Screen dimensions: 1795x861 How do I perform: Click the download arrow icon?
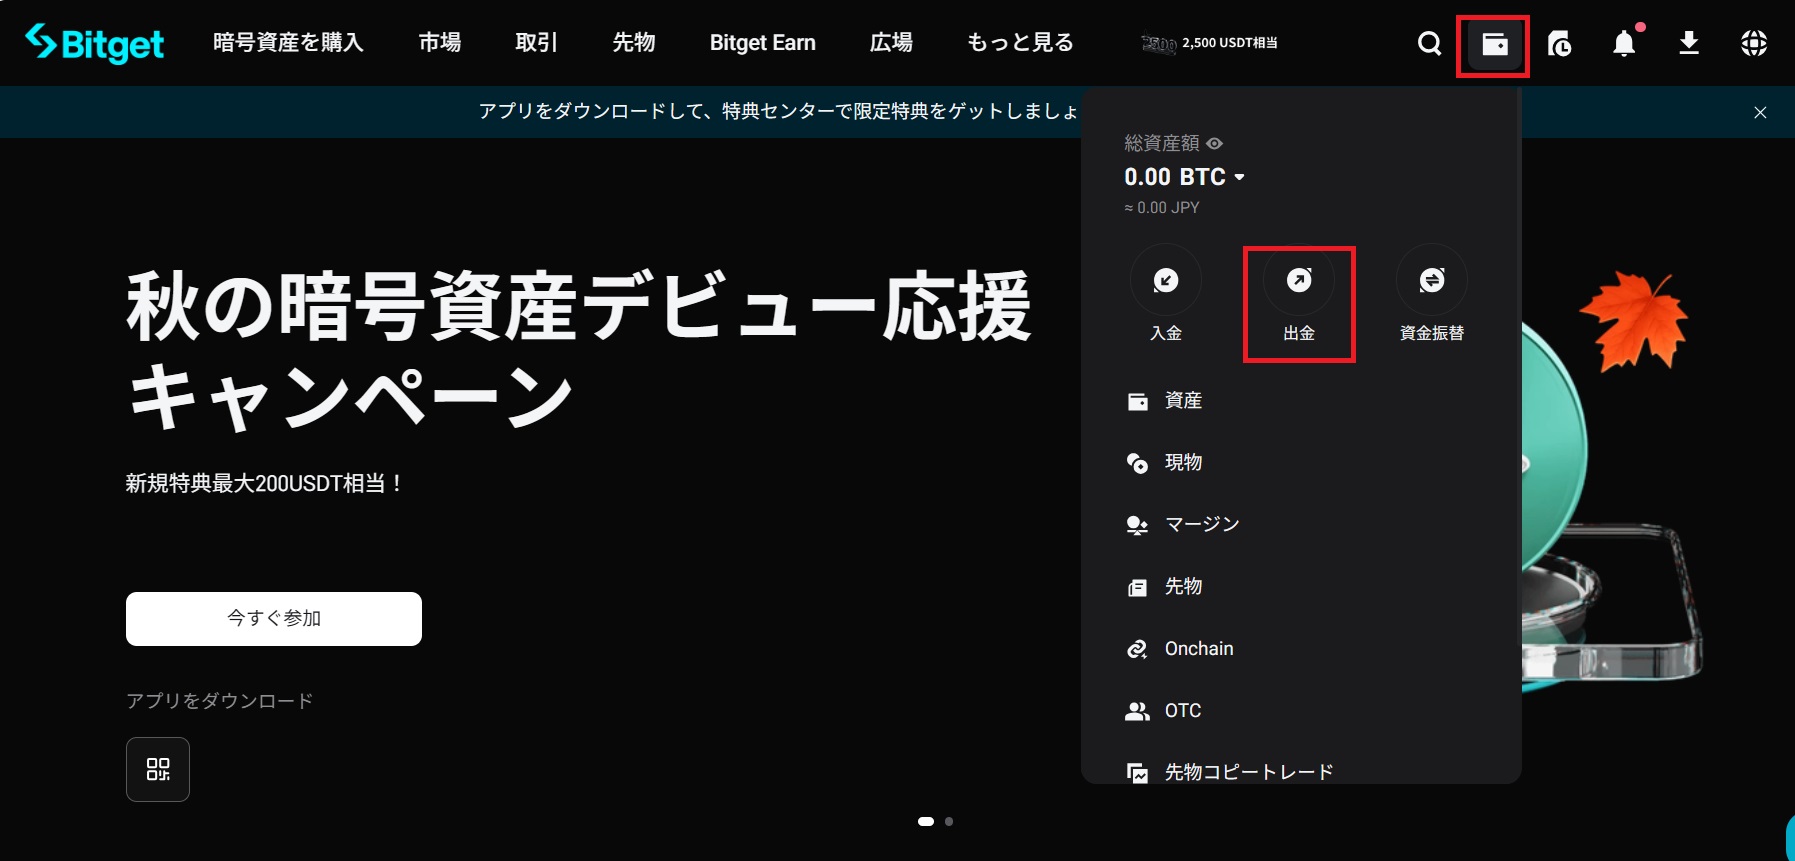click(x=1689, y=44)
